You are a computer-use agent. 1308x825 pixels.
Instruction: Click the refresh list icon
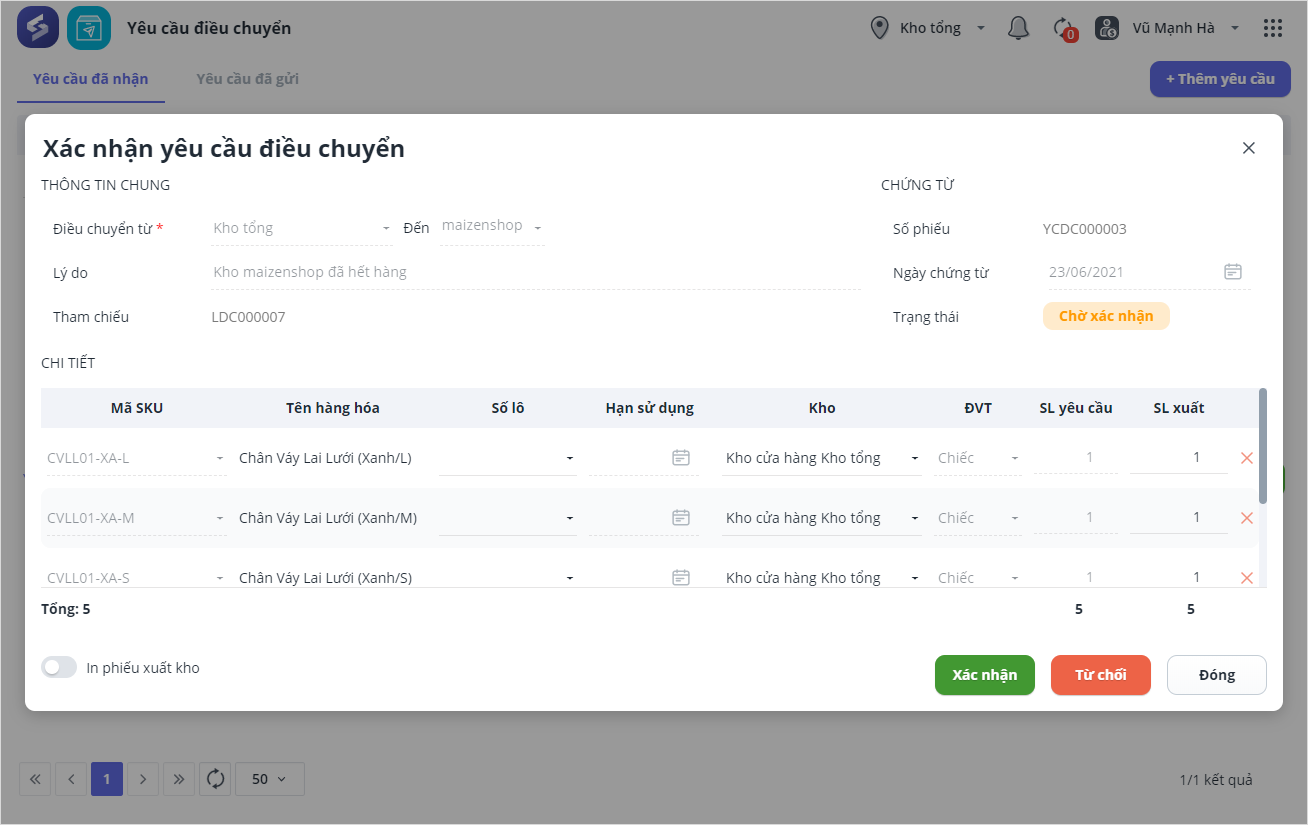tap(215, 779)
